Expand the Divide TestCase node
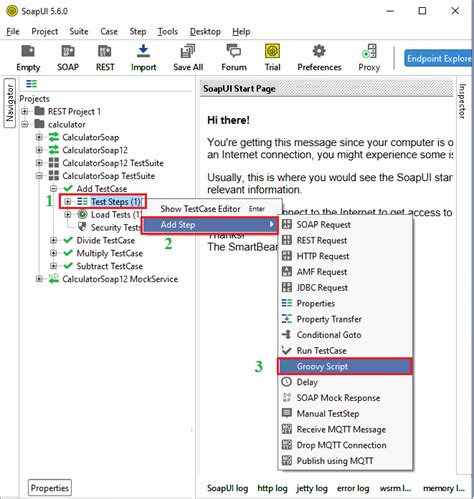Screen dimensions: 474x499 [53, 240]
